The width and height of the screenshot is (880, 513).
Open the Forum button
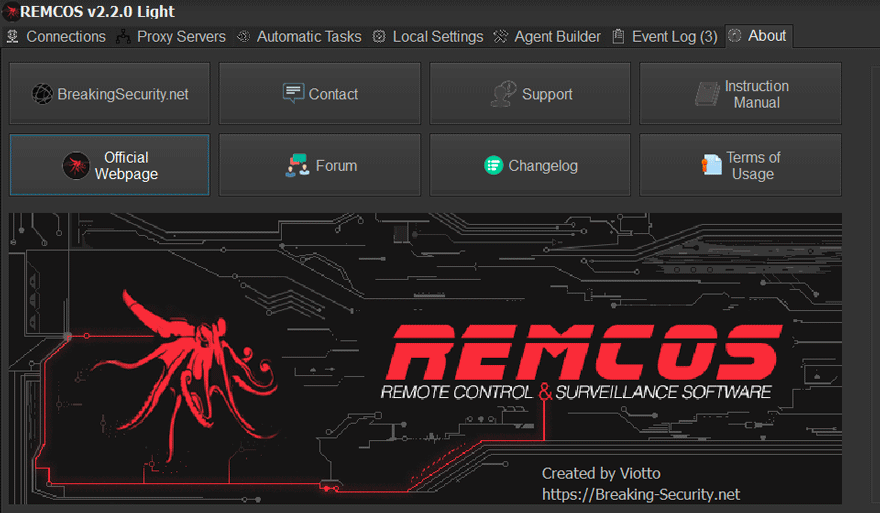pyautogui.click(x=319, y=165)
